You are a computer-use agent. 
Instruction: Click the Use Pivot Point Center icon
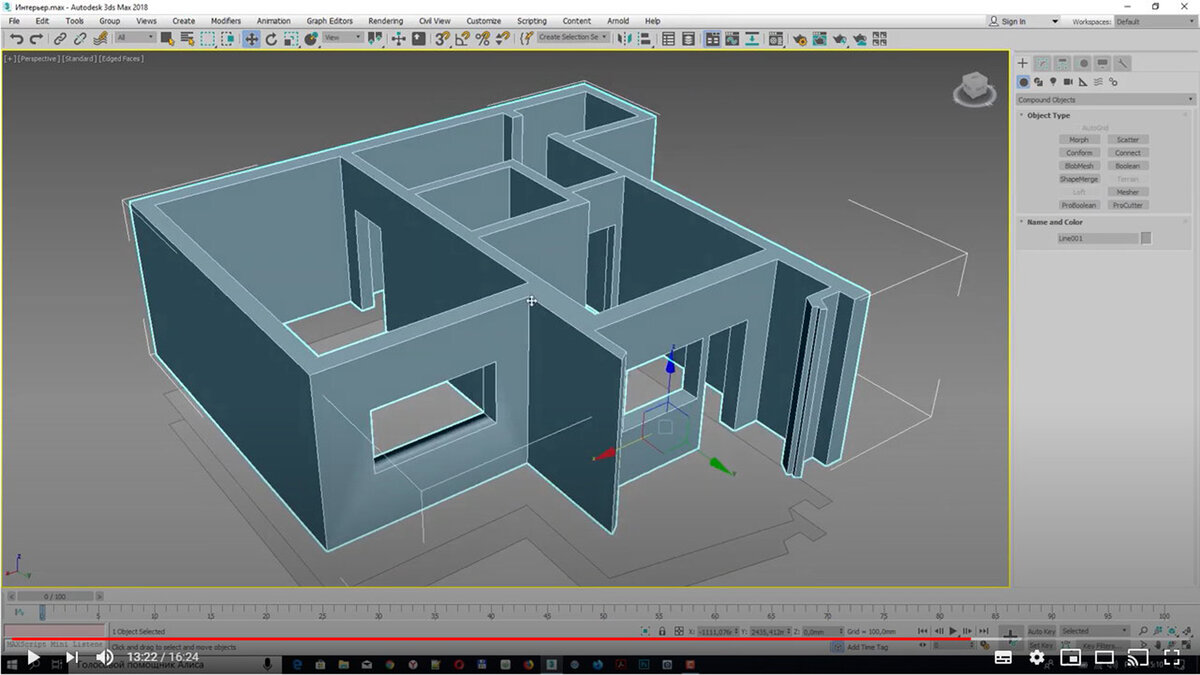point(375,39)
